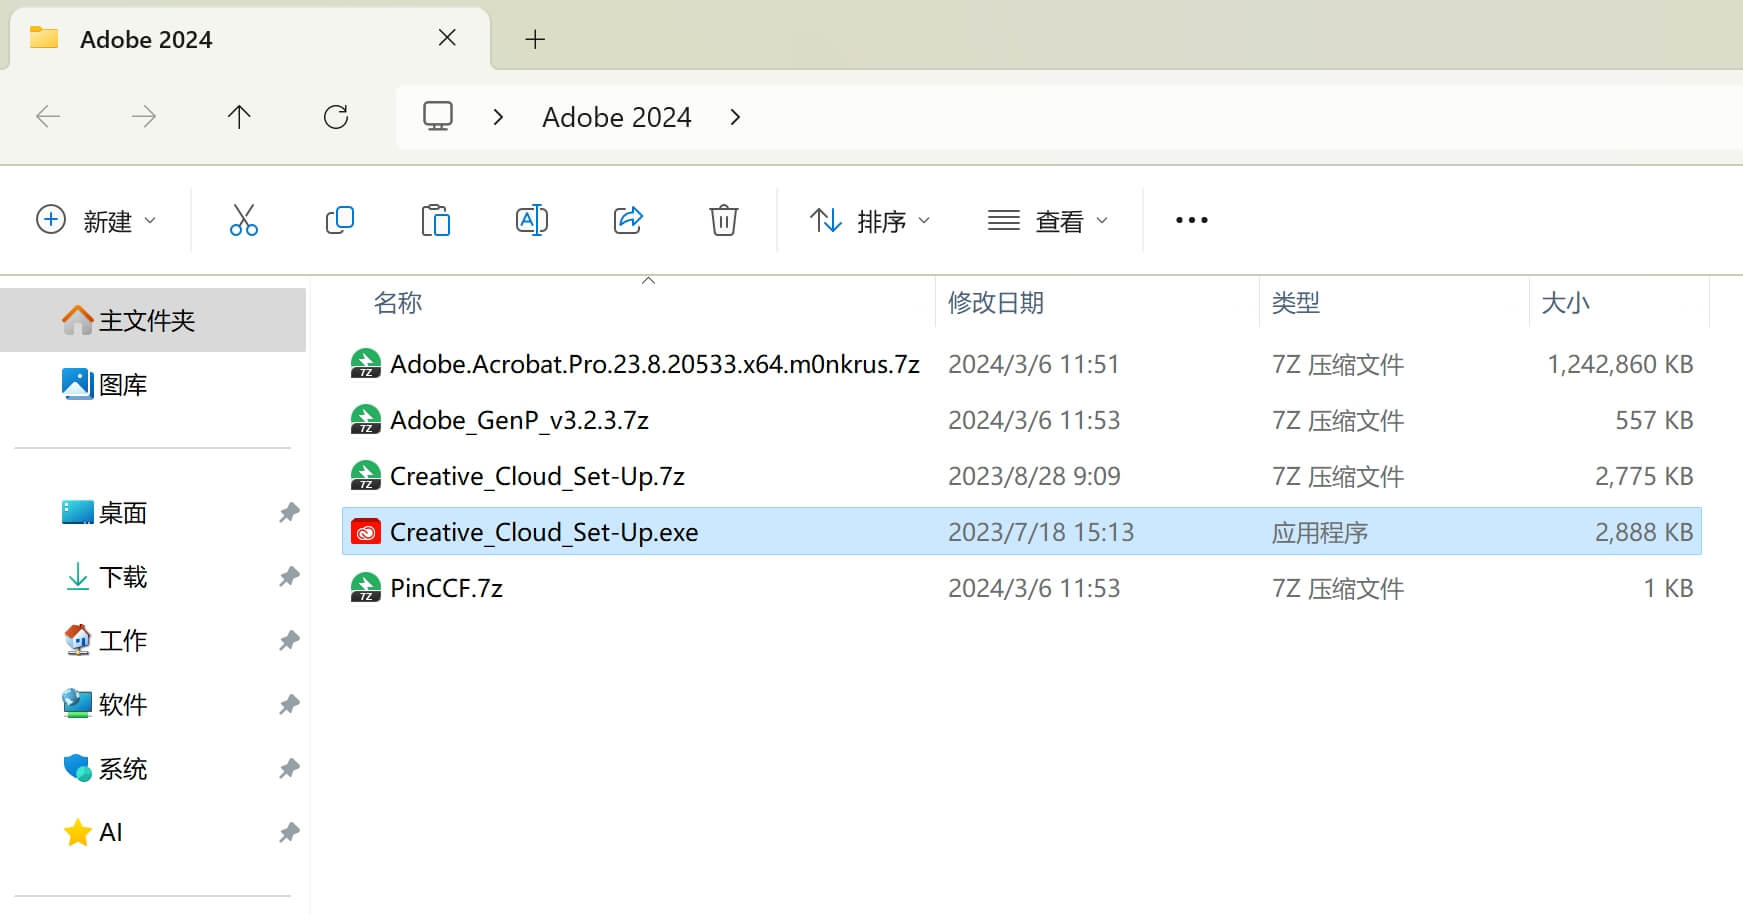Click the 7z icon of Adobe.Acrobat.Pro archive
Screen dimensions: 1743x915
pos(366,364)
